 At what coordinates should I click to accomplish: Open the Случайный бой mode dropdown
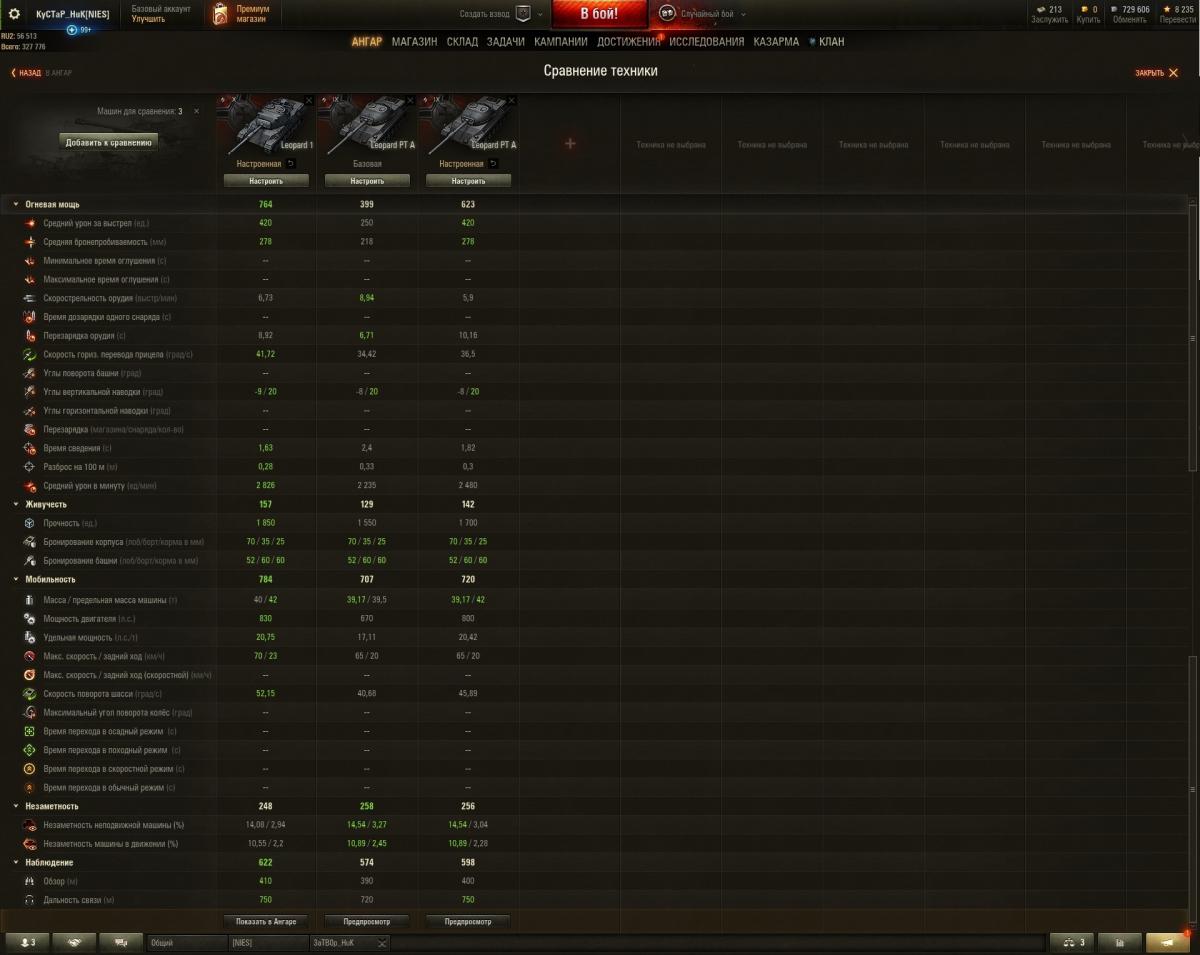pos(741,14)
